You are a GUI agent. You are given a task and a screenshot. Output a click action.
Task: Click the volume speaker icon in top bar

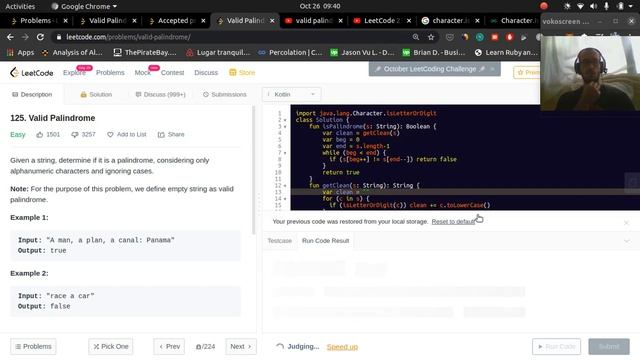tap(593, 6)
